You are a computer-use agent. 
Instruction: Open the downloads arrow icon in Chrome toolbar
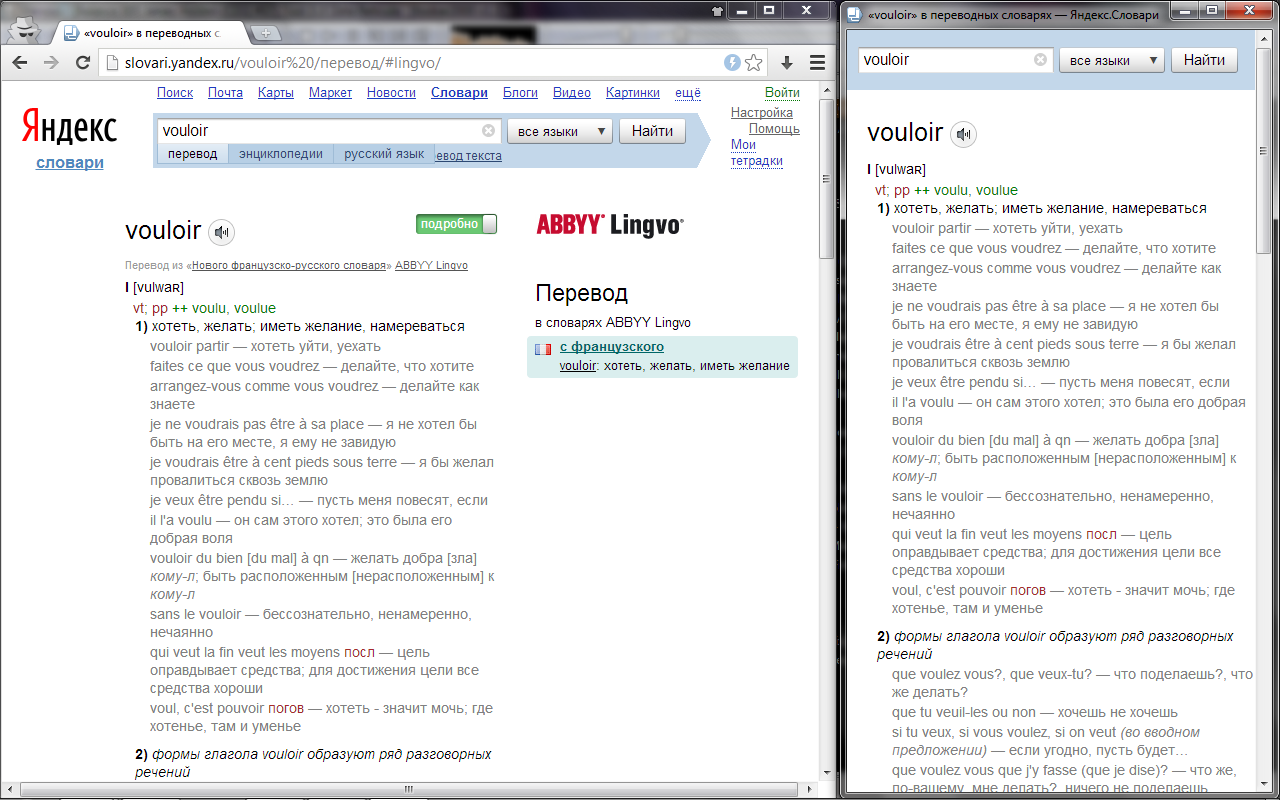coord(787,63)
